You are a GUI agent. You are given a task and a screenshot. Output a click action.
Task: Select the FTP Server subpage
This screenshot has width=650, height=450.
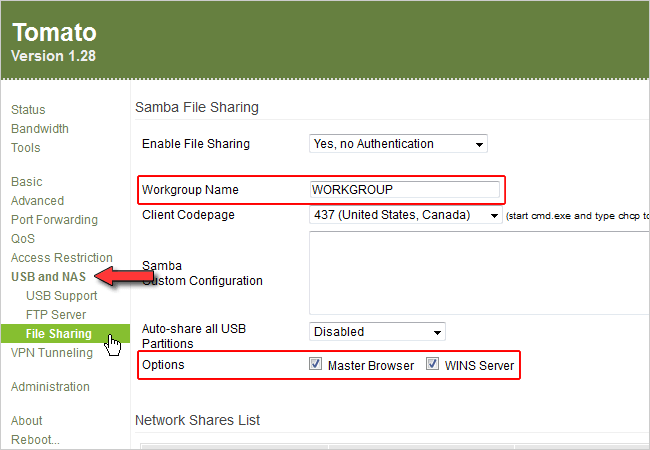tap(58, 315)
